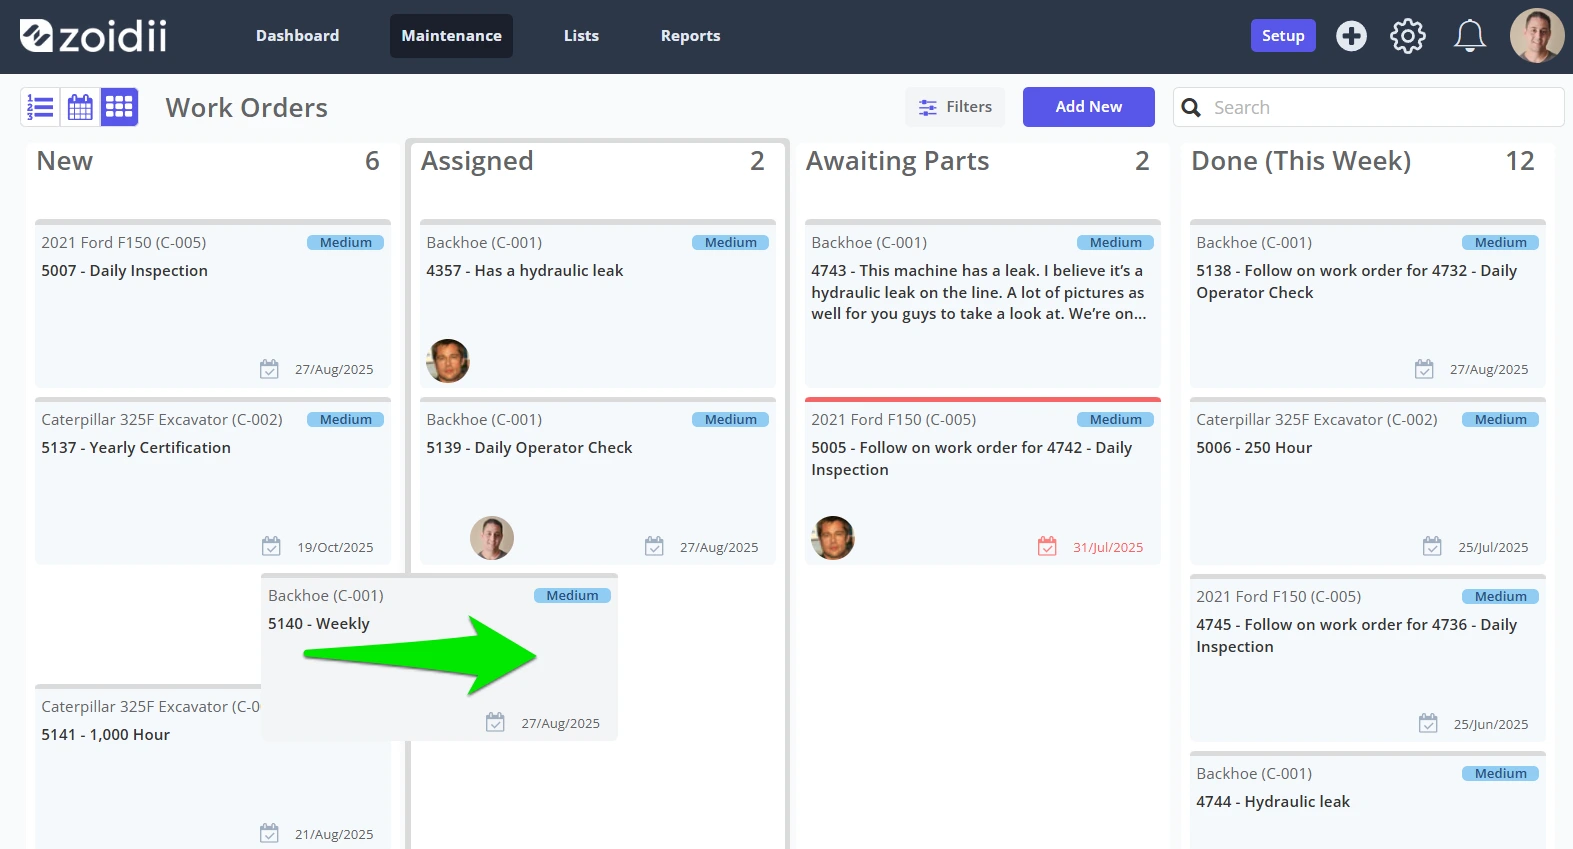This screenshot has width=1573, height=849.
Task: Switch to the calendar view icon
Action: [x=80, y=107]
